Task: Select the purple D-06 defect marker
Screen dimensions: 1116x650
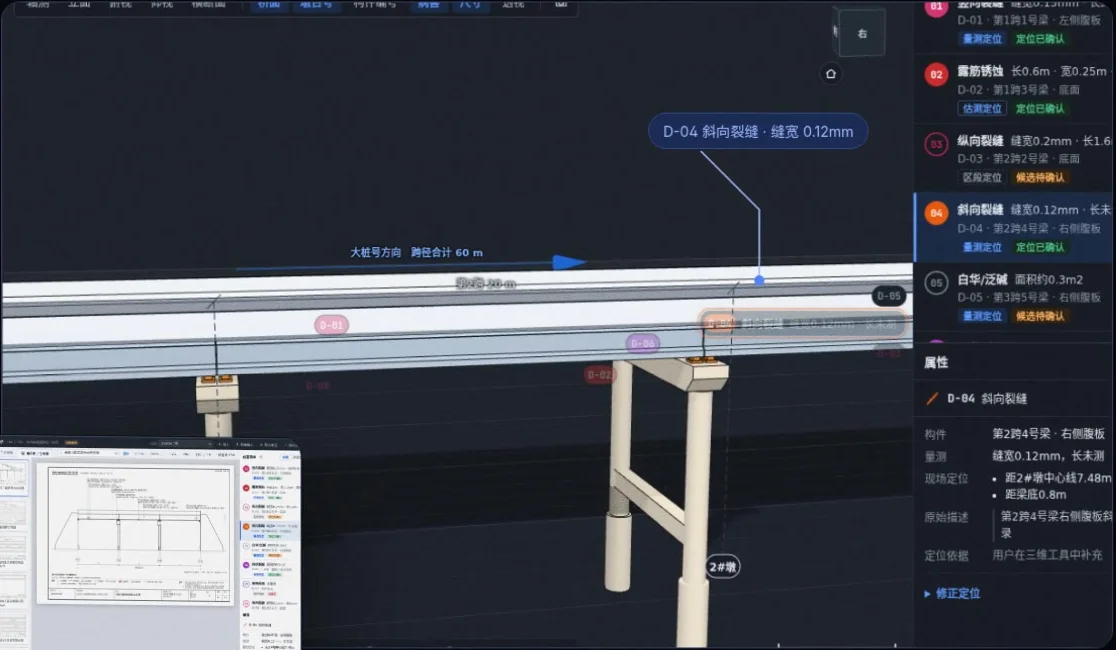Action: click(642, 343)
